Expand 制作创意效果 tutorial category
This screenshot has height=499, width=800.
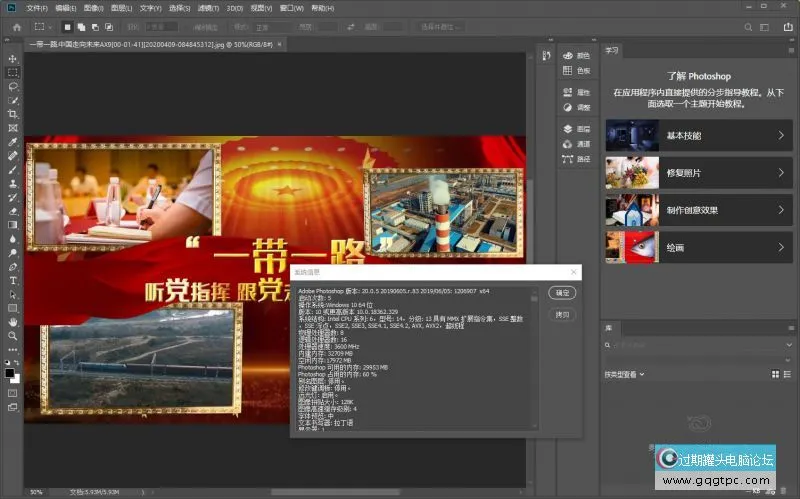(x=699, y=210)
